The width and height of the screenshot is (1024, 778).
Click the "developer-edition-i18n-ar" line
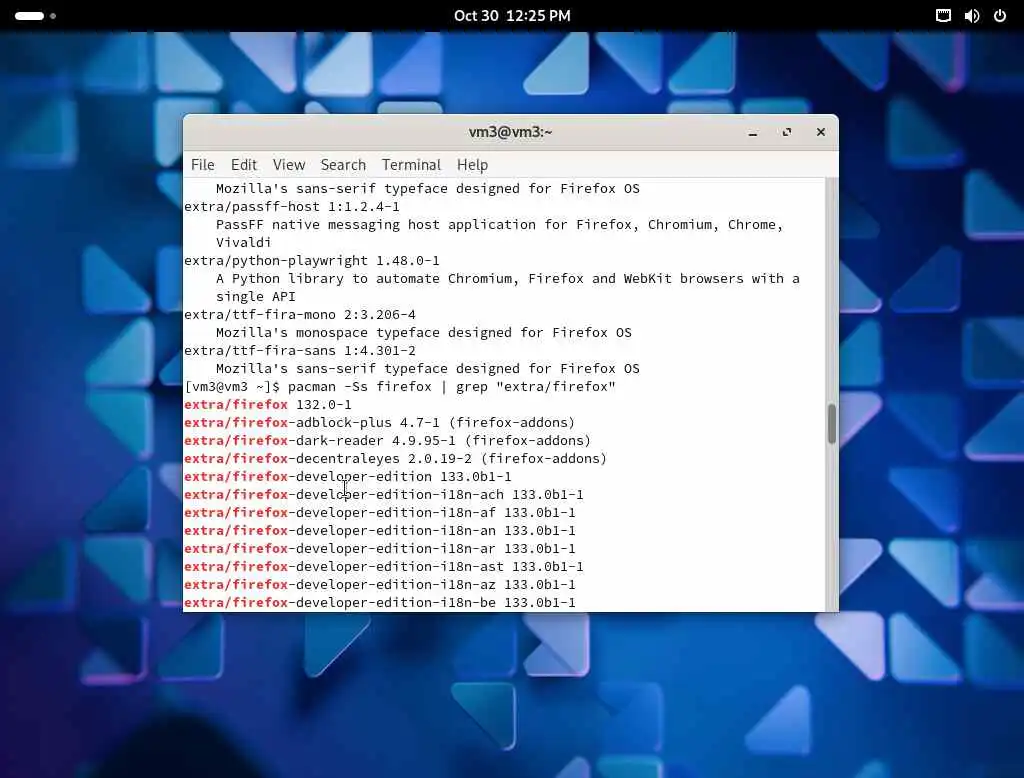click(x=380, y=549)
